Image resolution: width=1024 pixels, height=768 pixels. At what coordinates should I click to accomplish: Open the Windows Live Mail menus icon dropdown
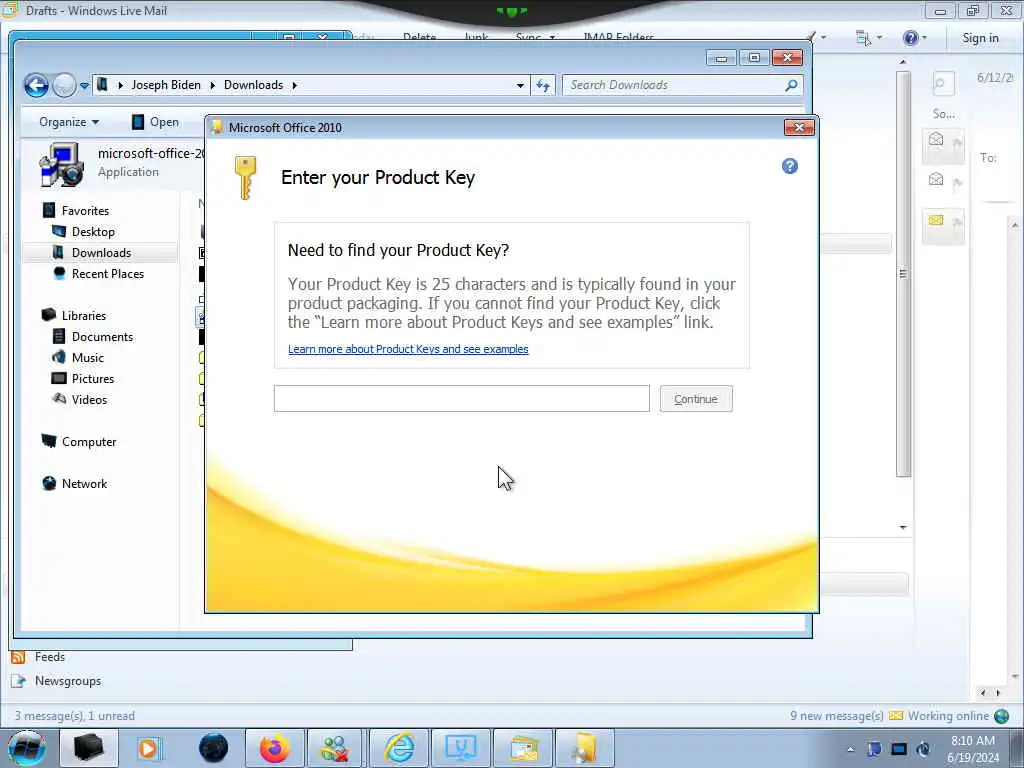click(x=869, y=38)
